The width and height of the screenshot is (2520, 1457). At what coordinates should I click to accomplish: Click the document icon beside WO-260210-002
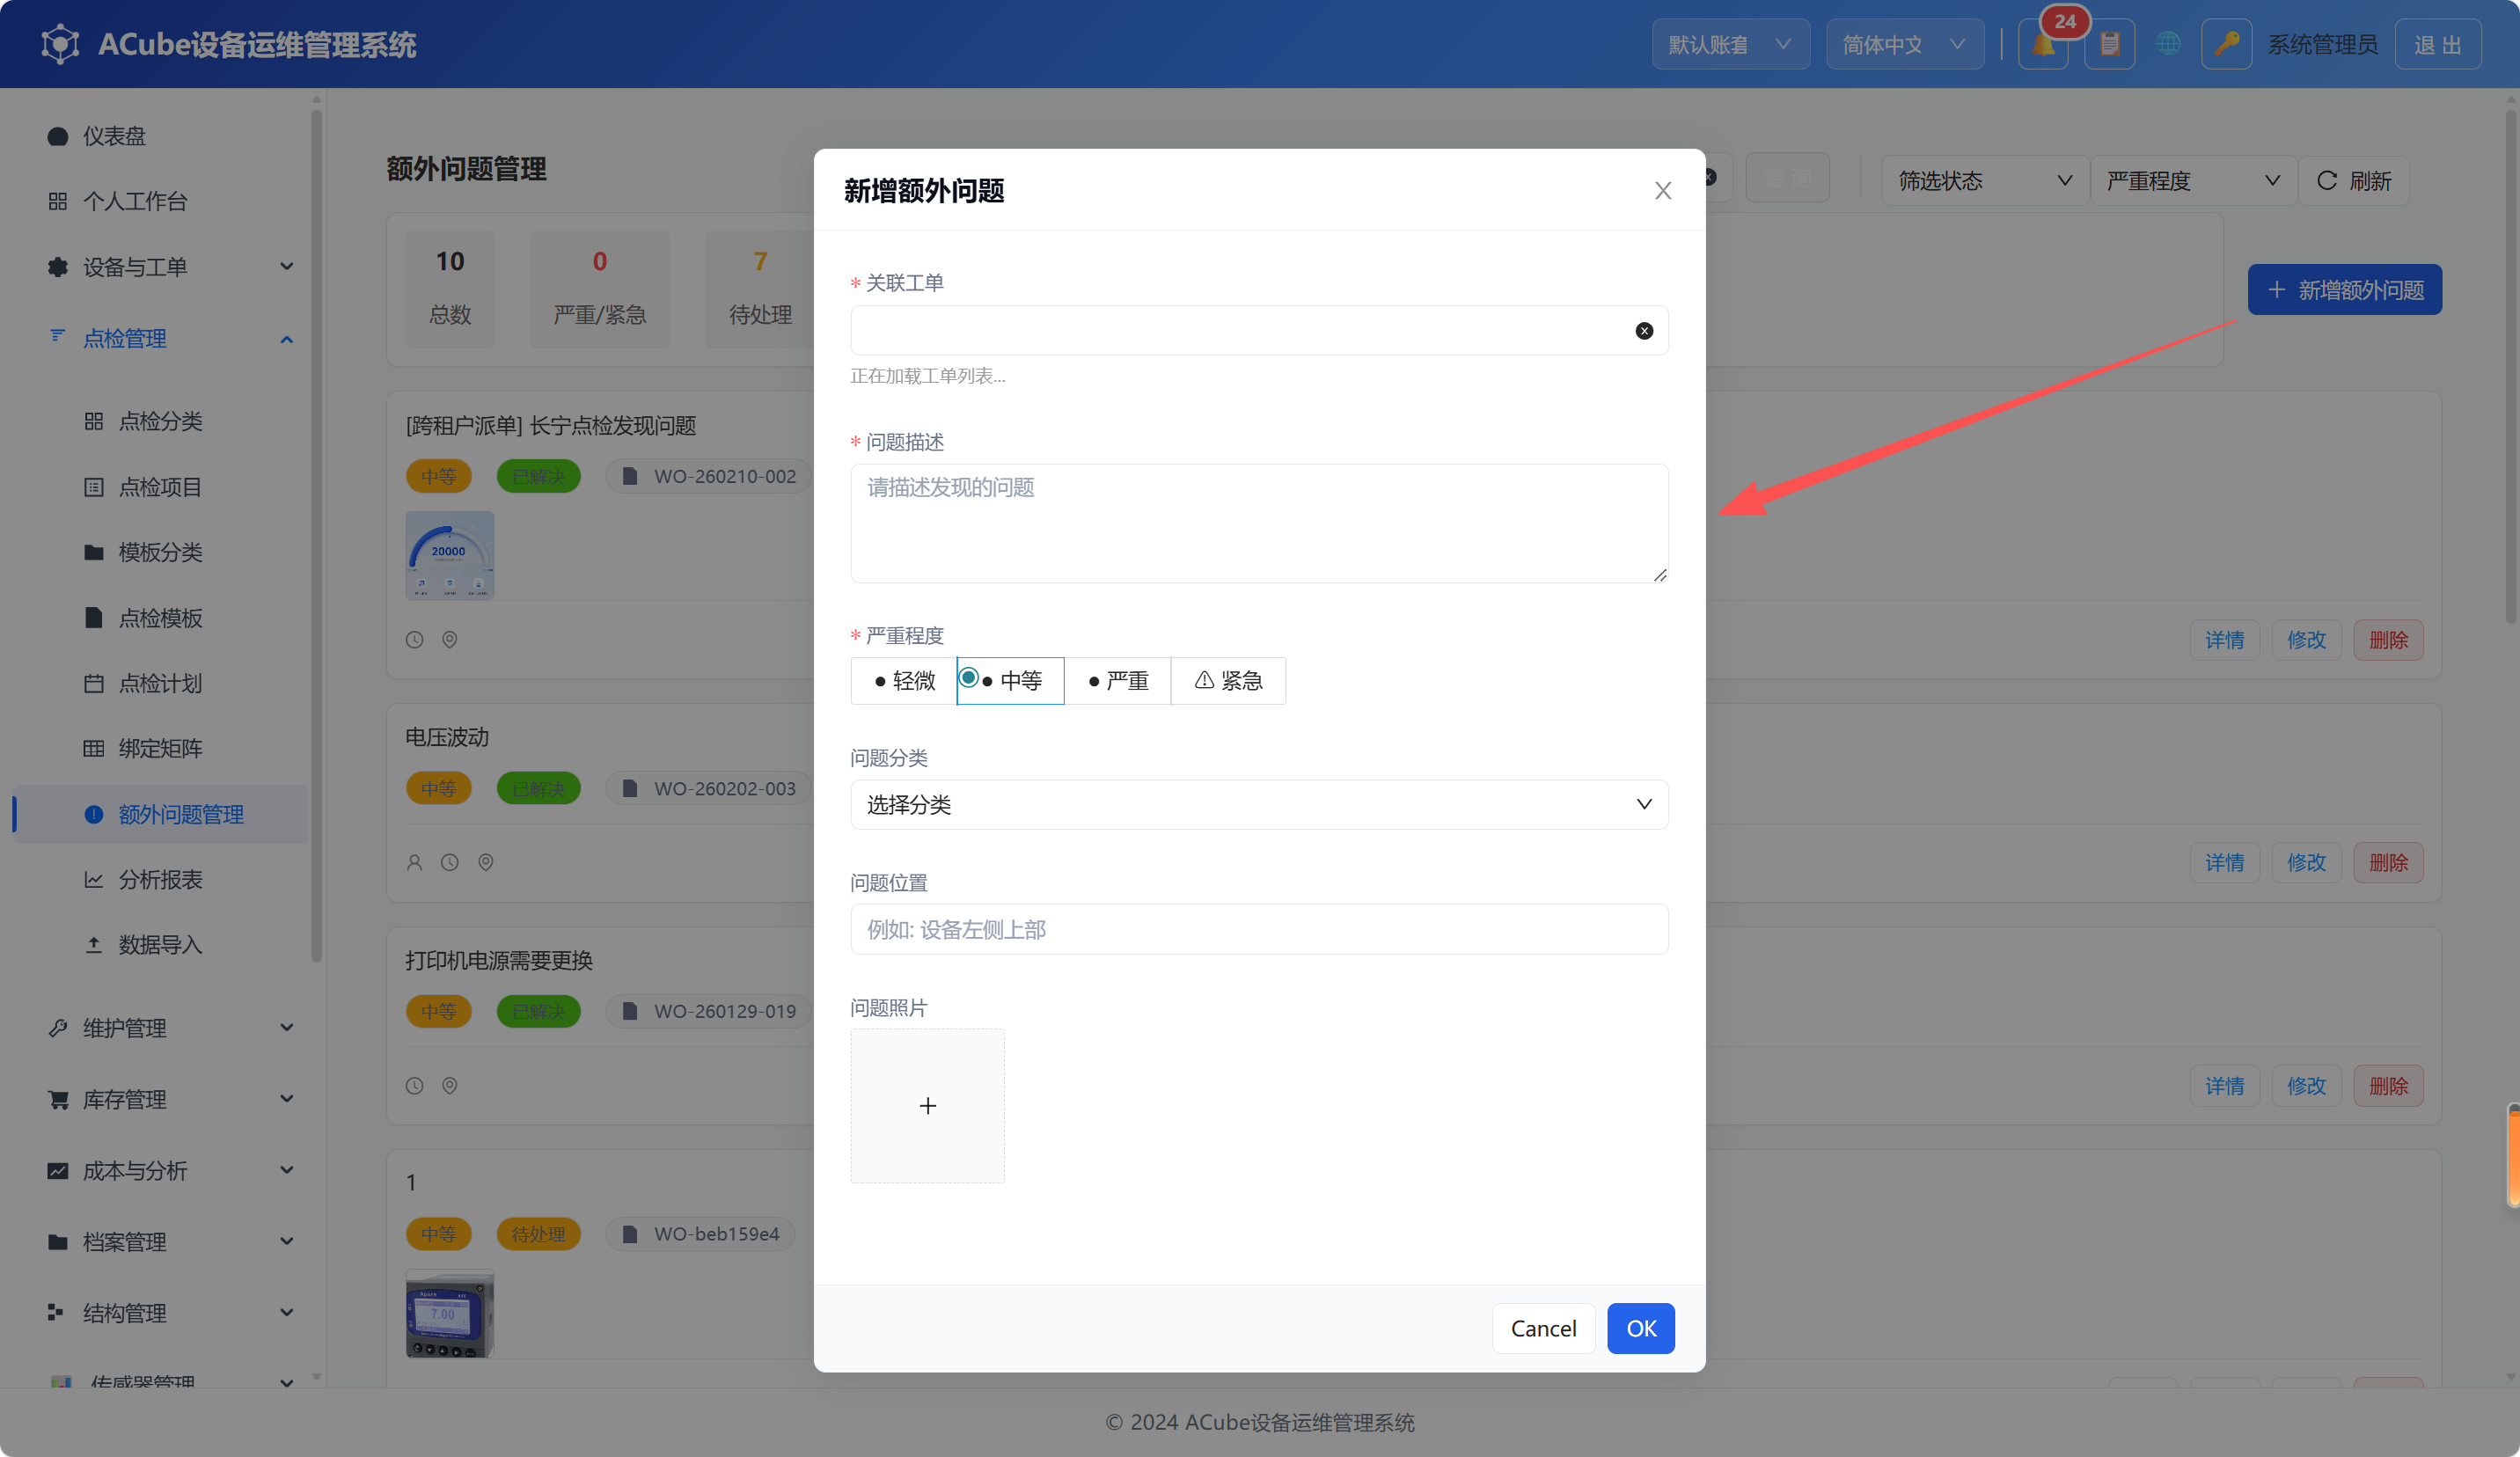630,476
